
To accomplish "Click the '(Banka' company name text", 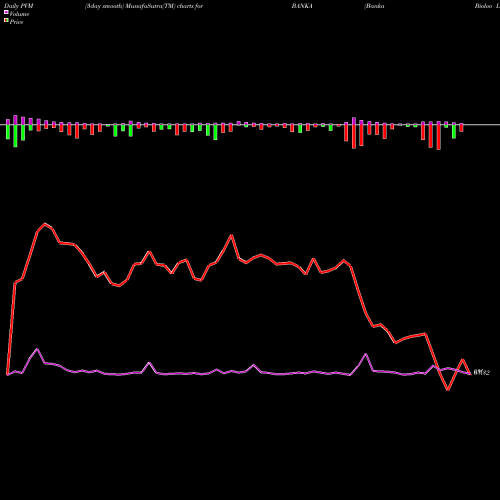I will pos(374,6).
